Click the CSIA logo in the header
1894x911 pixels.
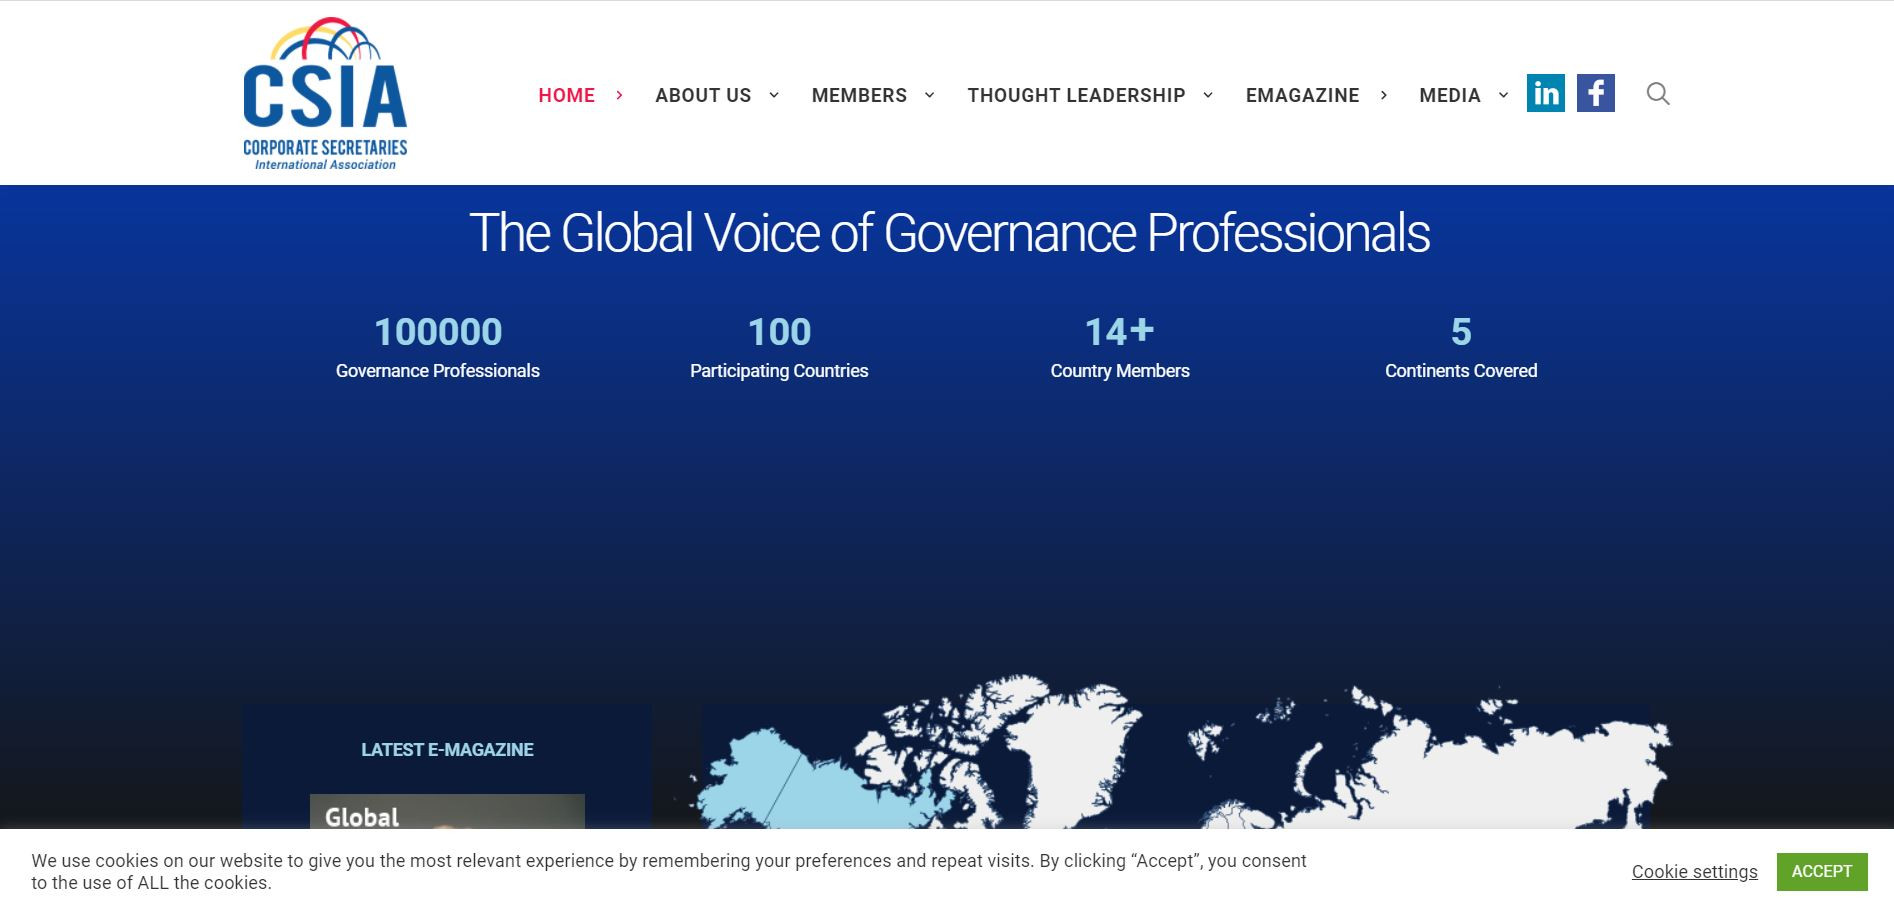[325, 94]
